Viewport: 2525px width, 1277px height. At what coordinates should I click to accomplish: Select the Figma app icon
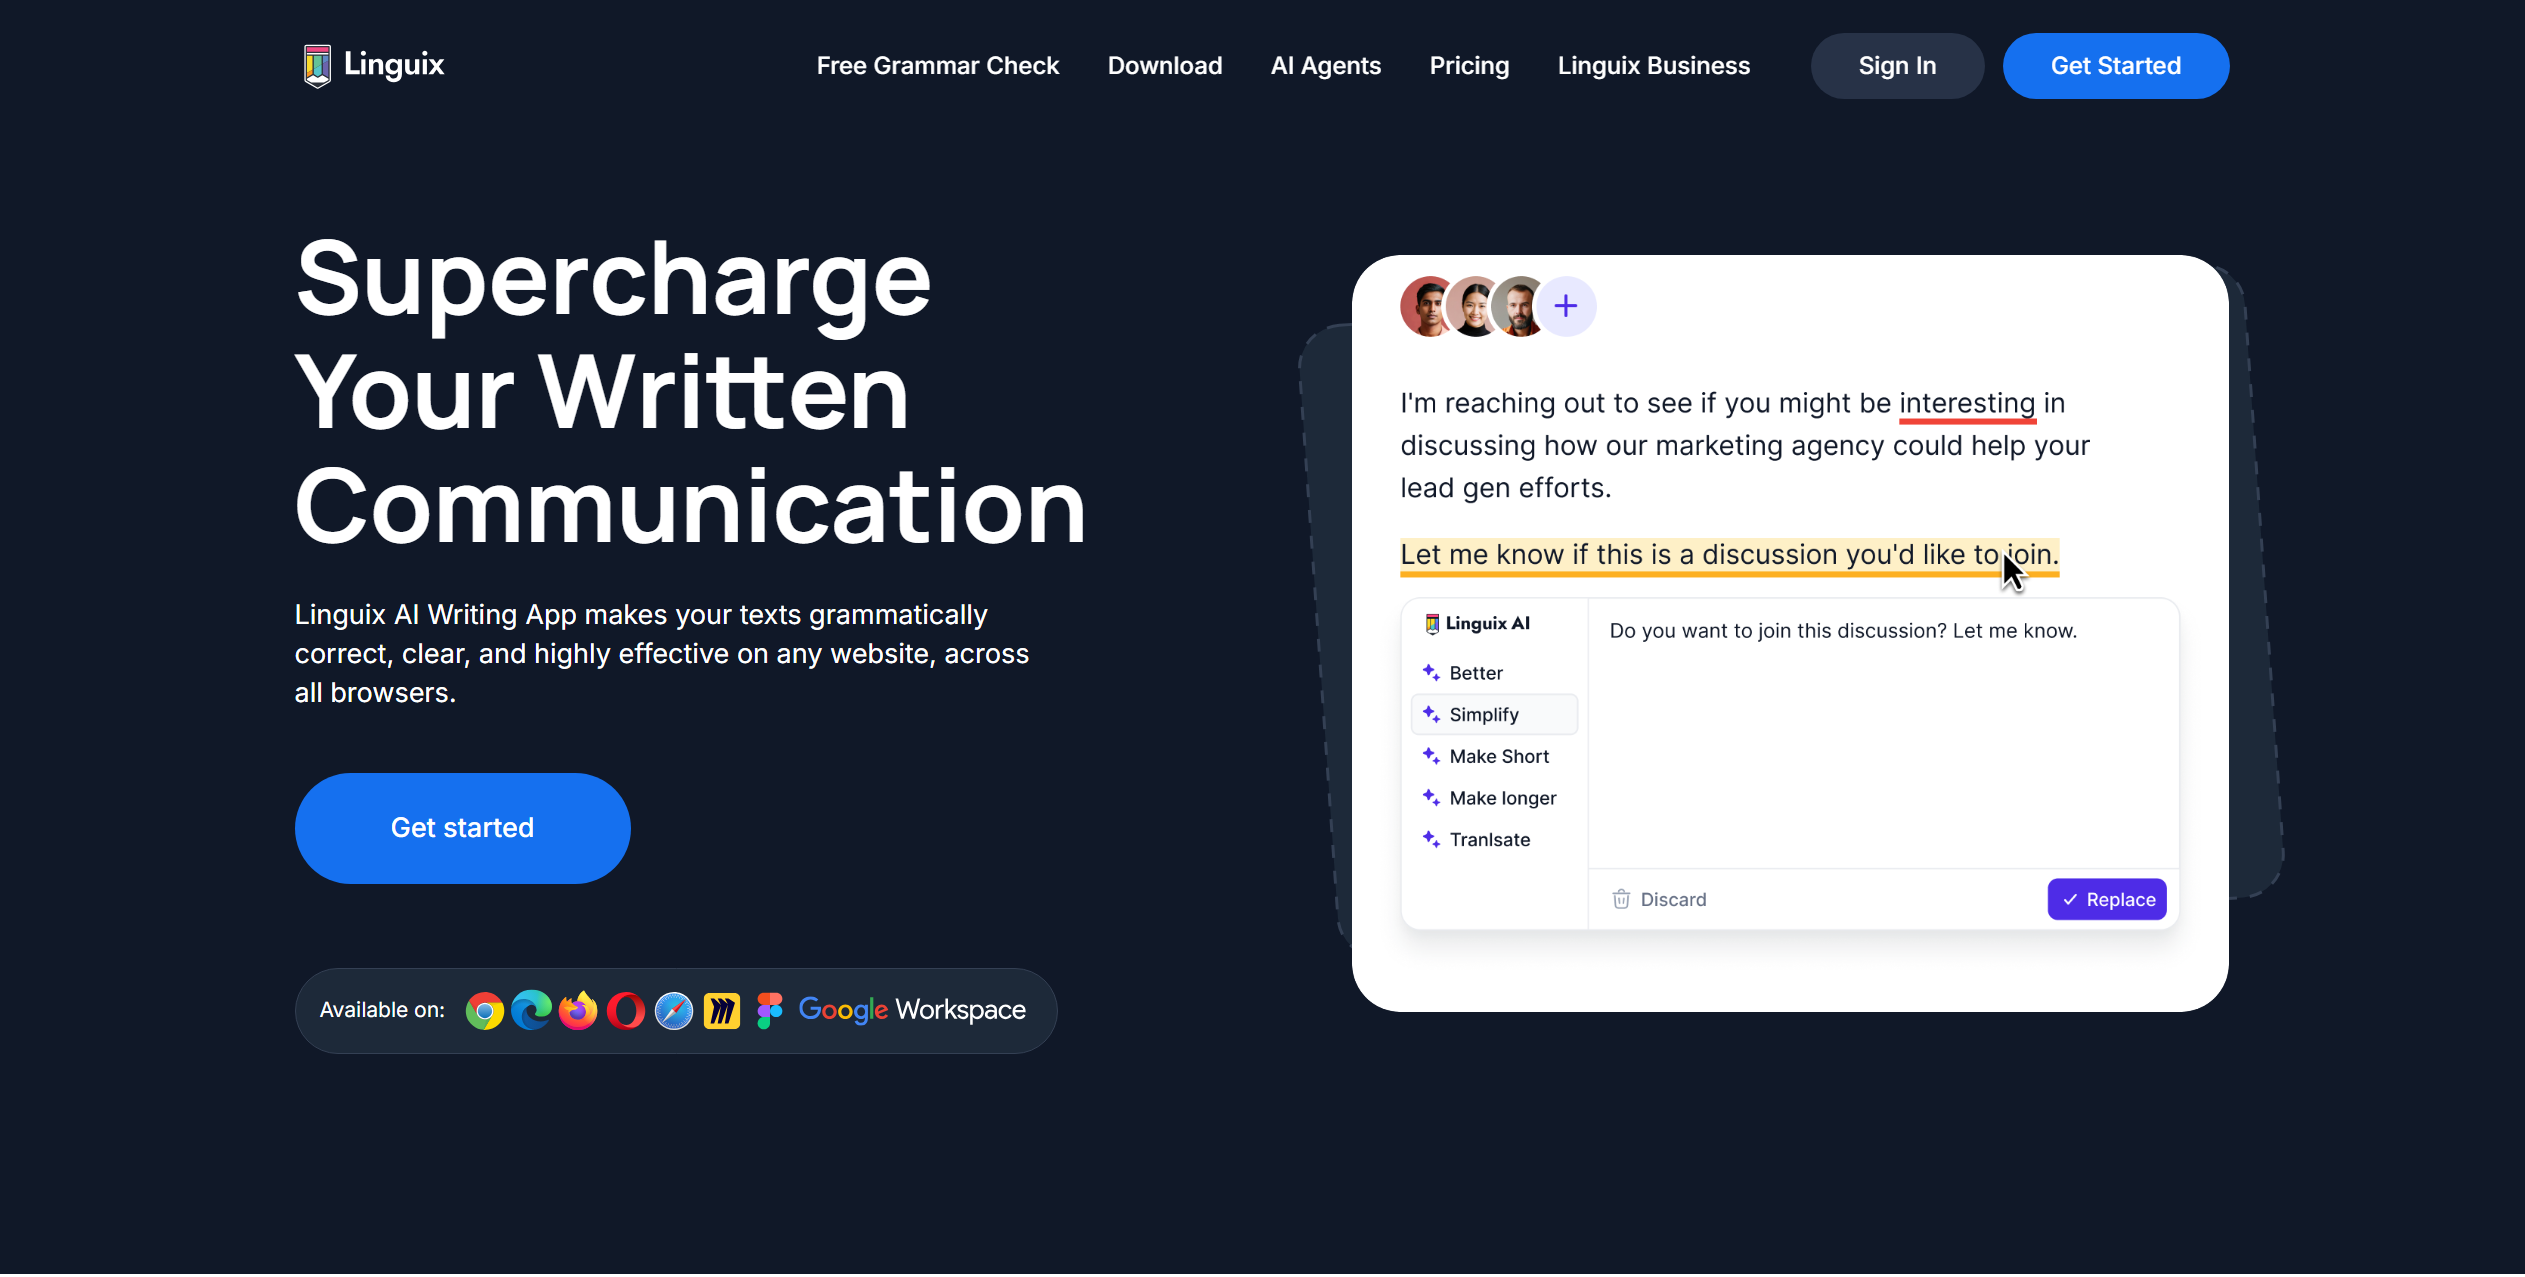769,1011
